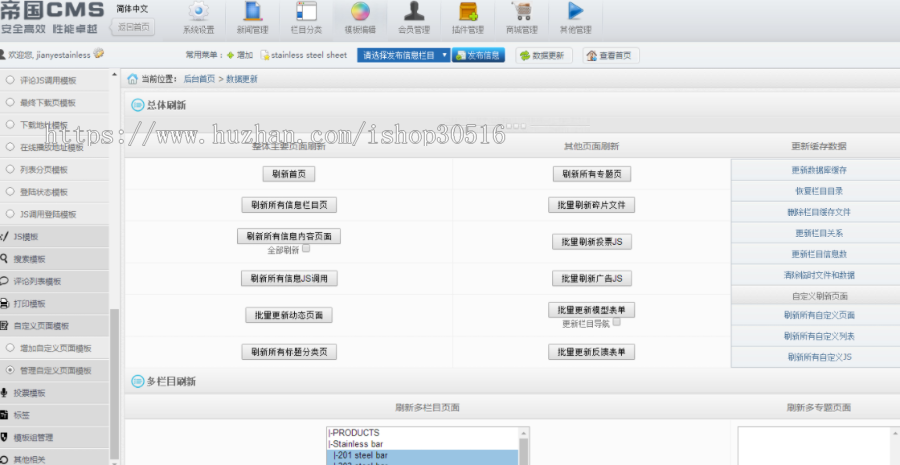Select 下载地址模板 radio button
The width and height of the screenshot is (900, 465).
[10, 125]
